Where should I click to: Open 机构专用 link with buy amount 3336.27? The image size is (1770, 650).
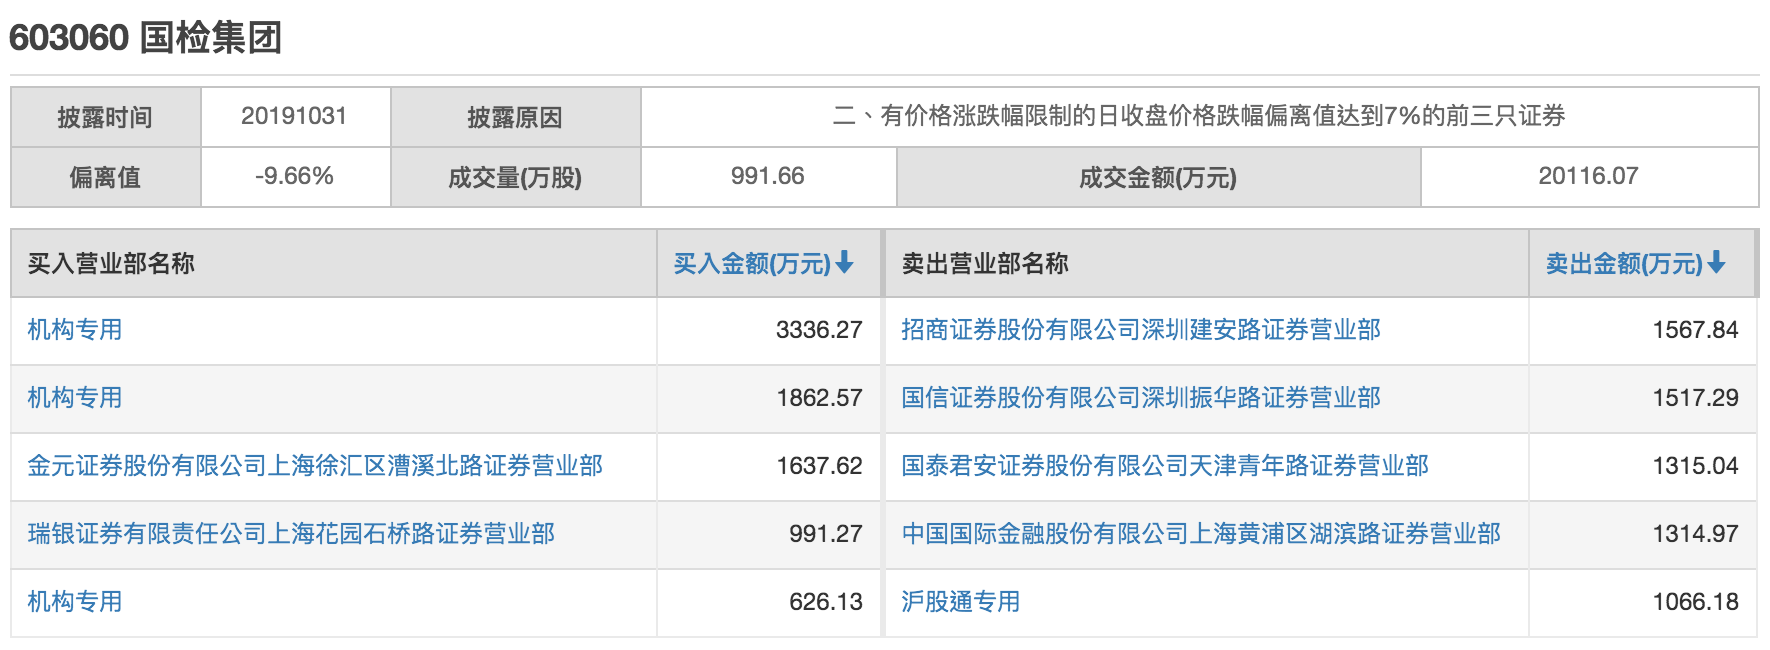point(75,330)
